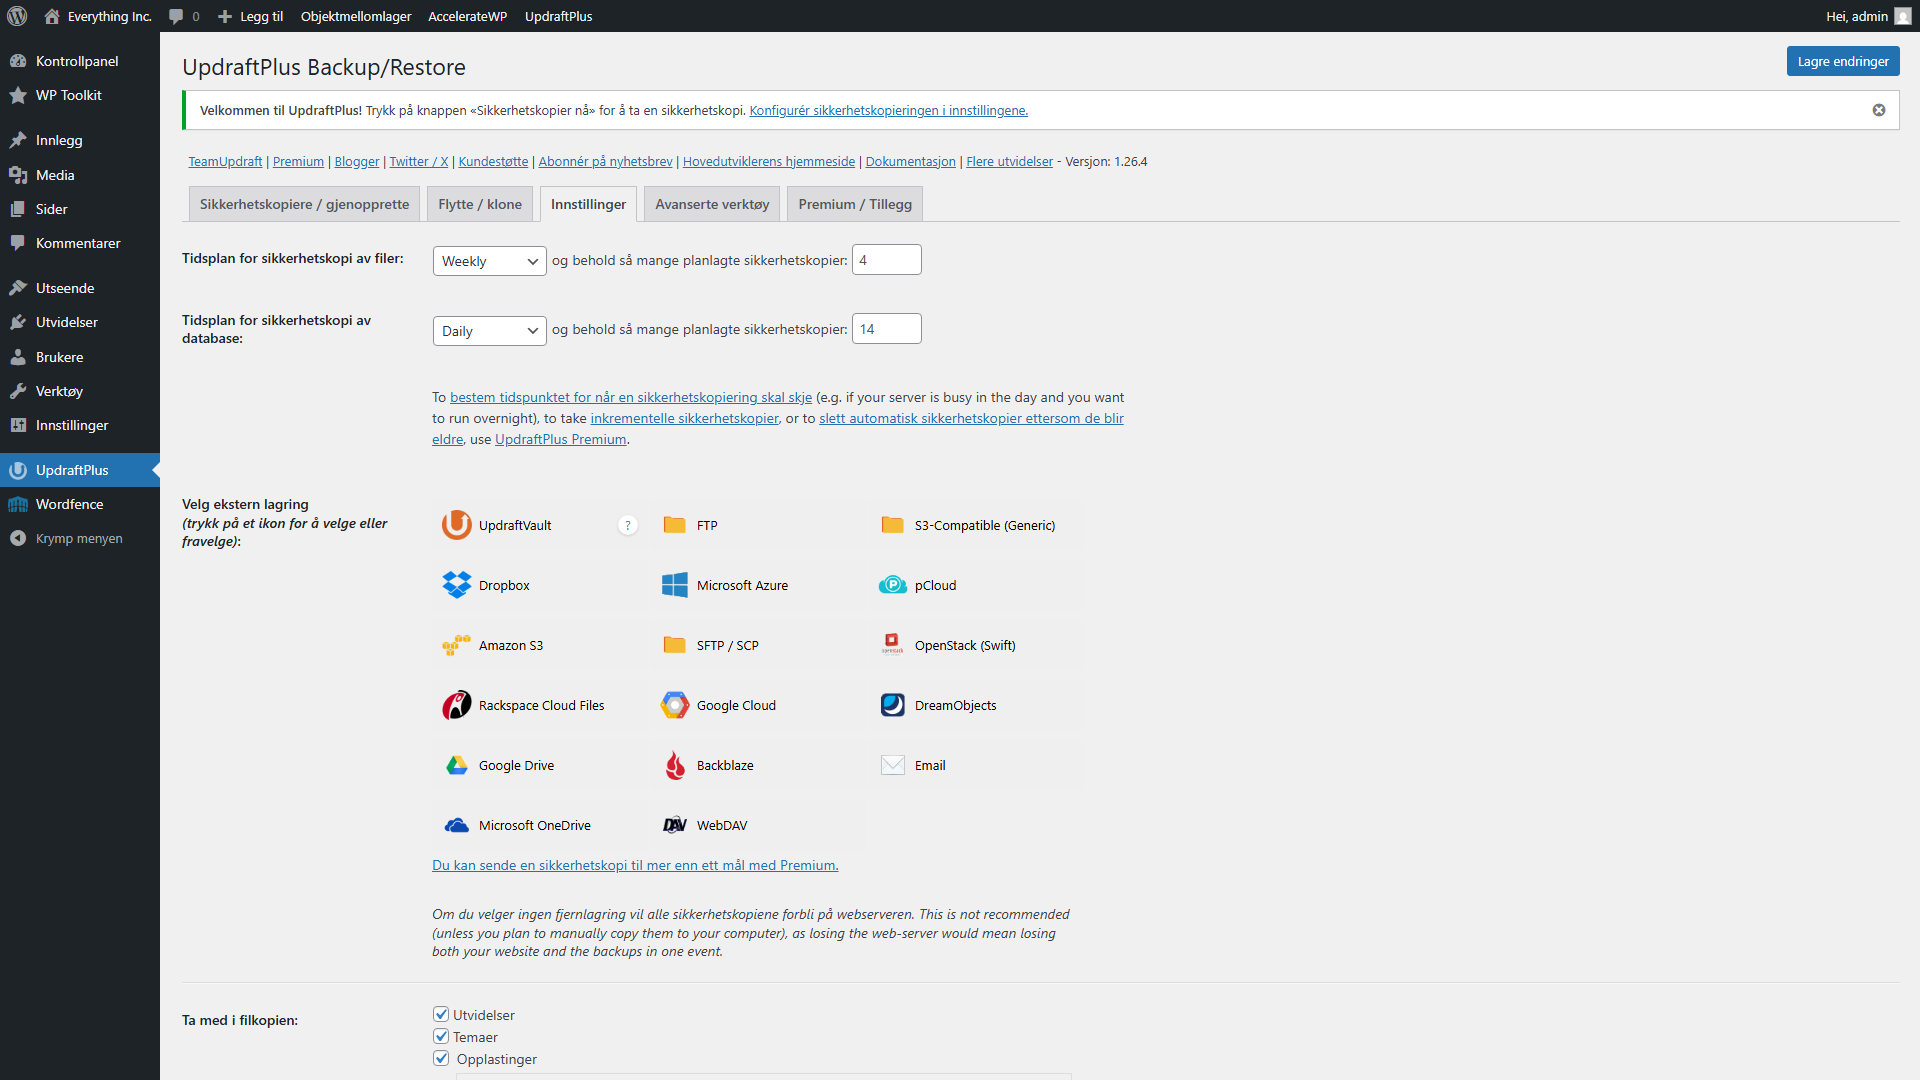
Task: Select UpdraftVault storage icon
Action: (457, 525)
